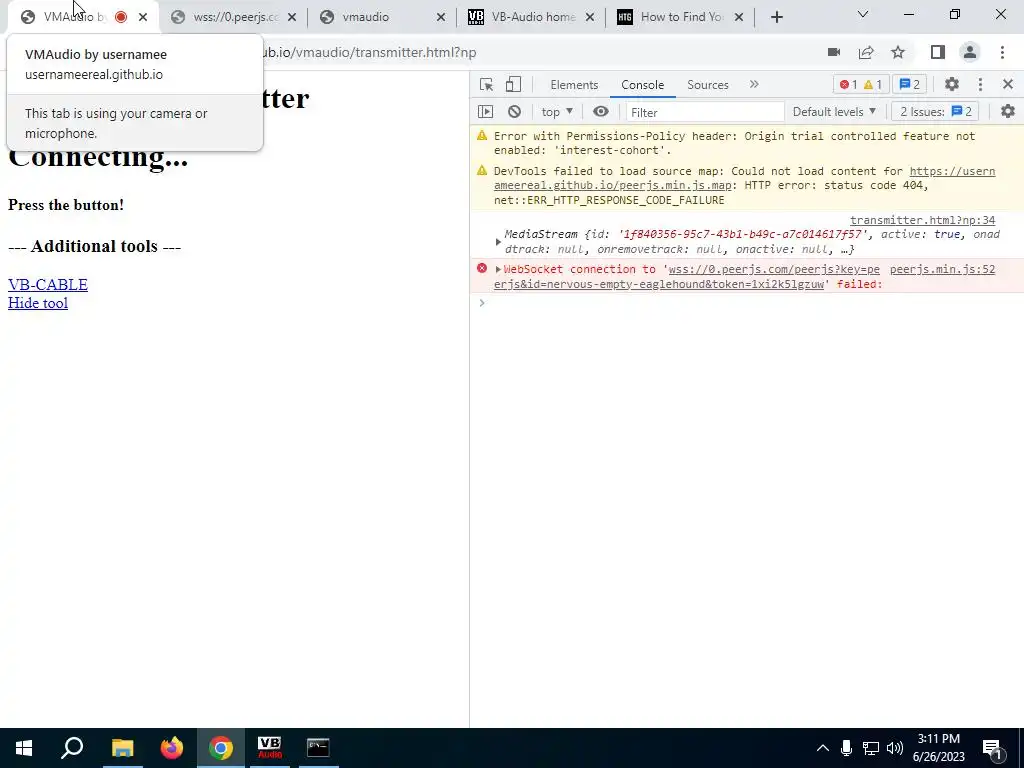Open the tab search chevron dropdown

(863, 14)
